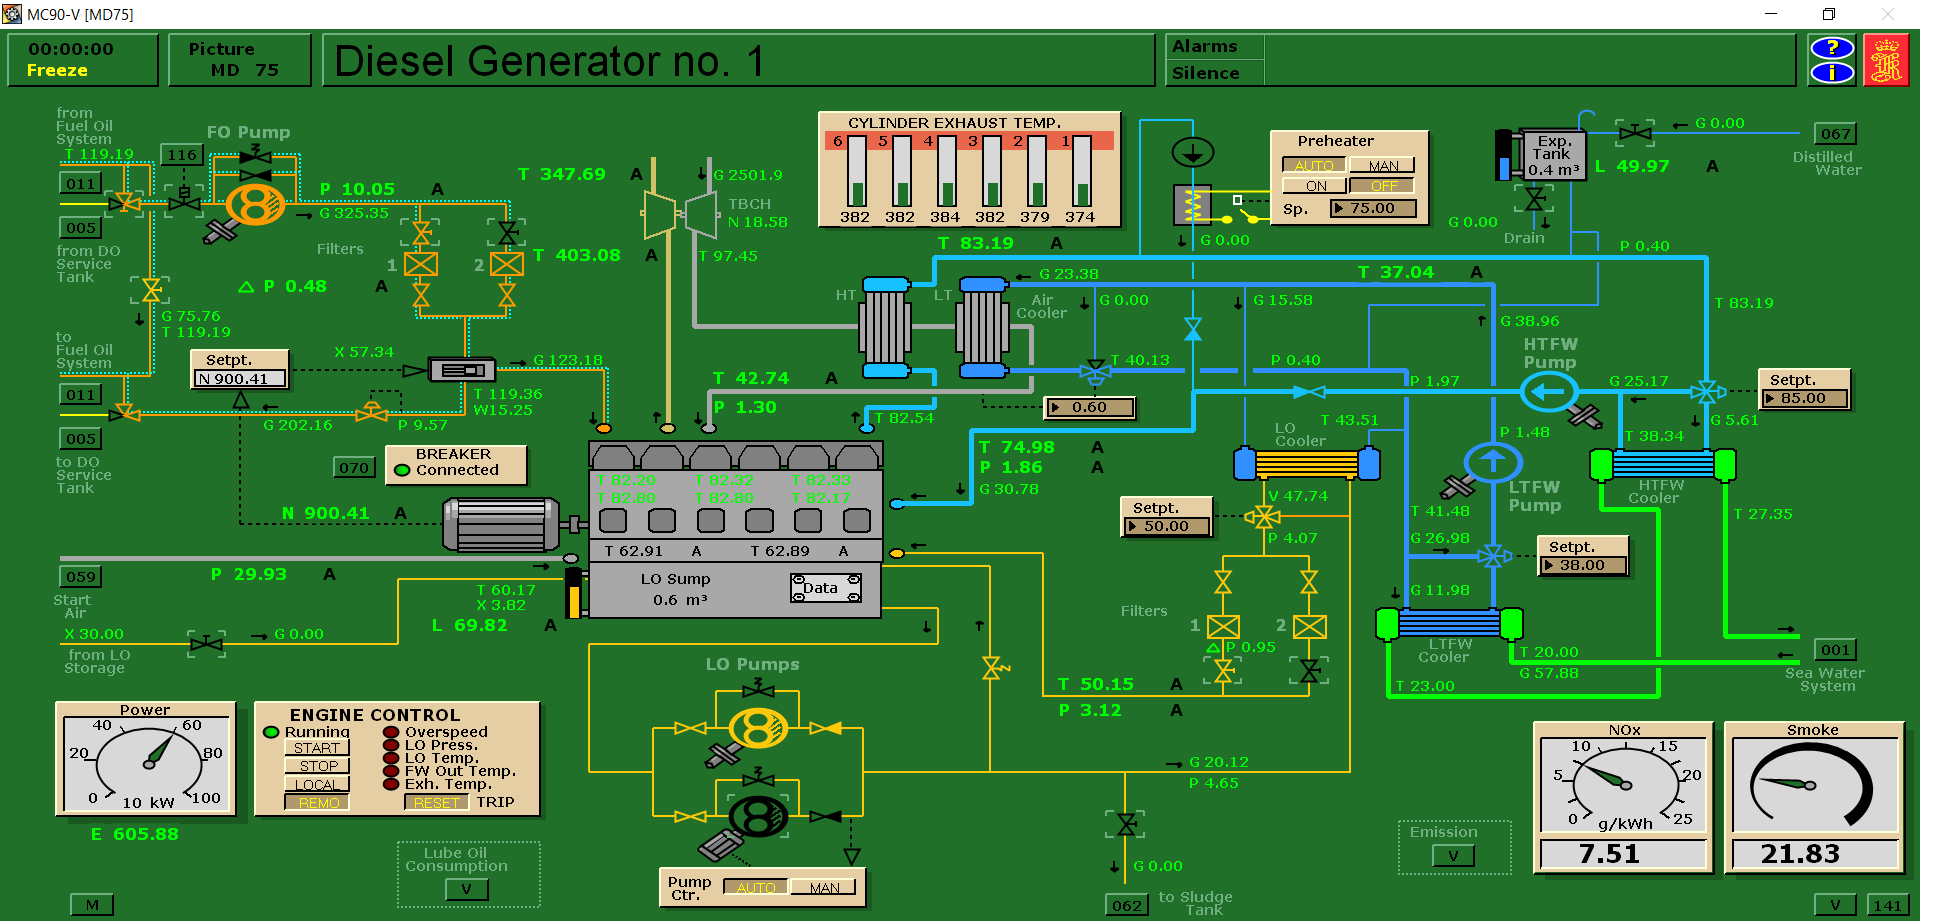Open the Picture MD 75 selector
This screenshot has width=1944, height=921.
pos(240,60)
